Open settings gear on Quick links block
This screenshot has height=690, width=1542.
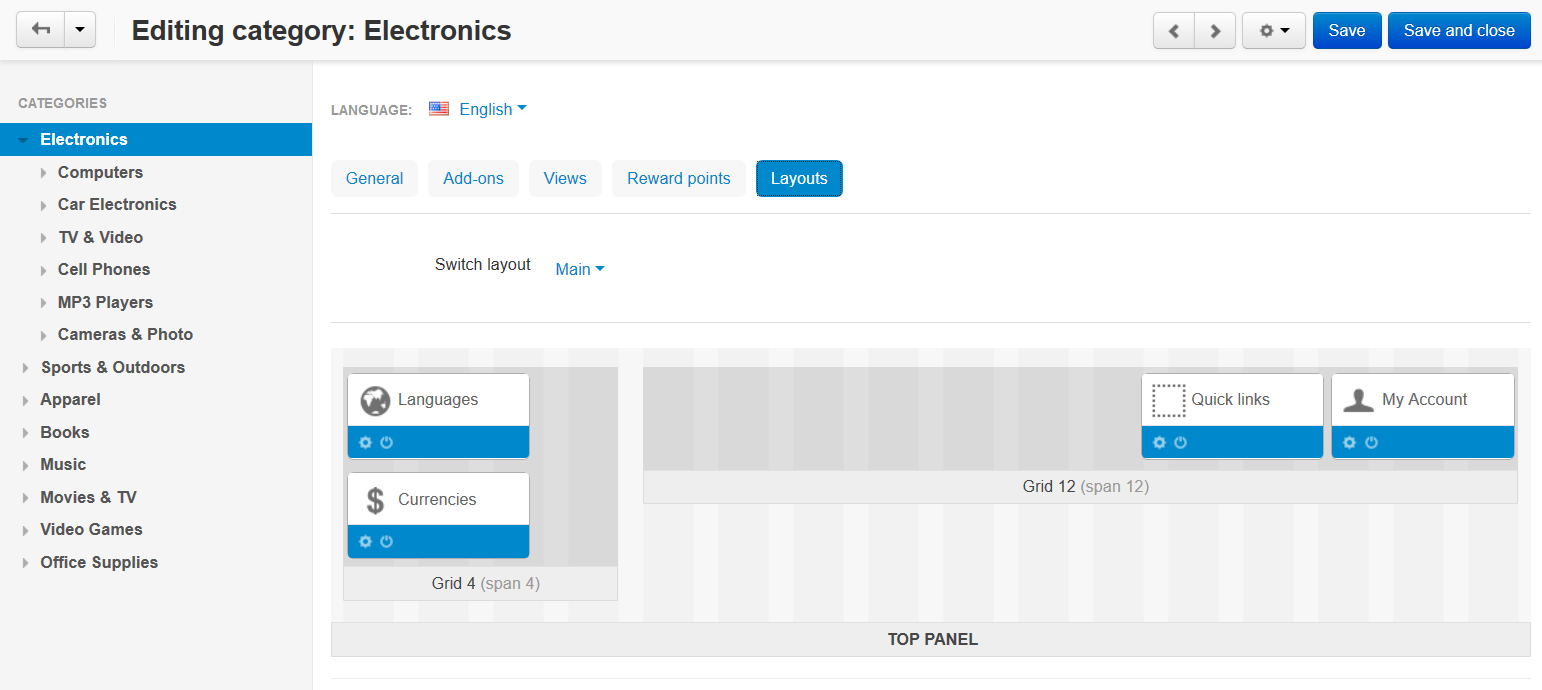1160,442
